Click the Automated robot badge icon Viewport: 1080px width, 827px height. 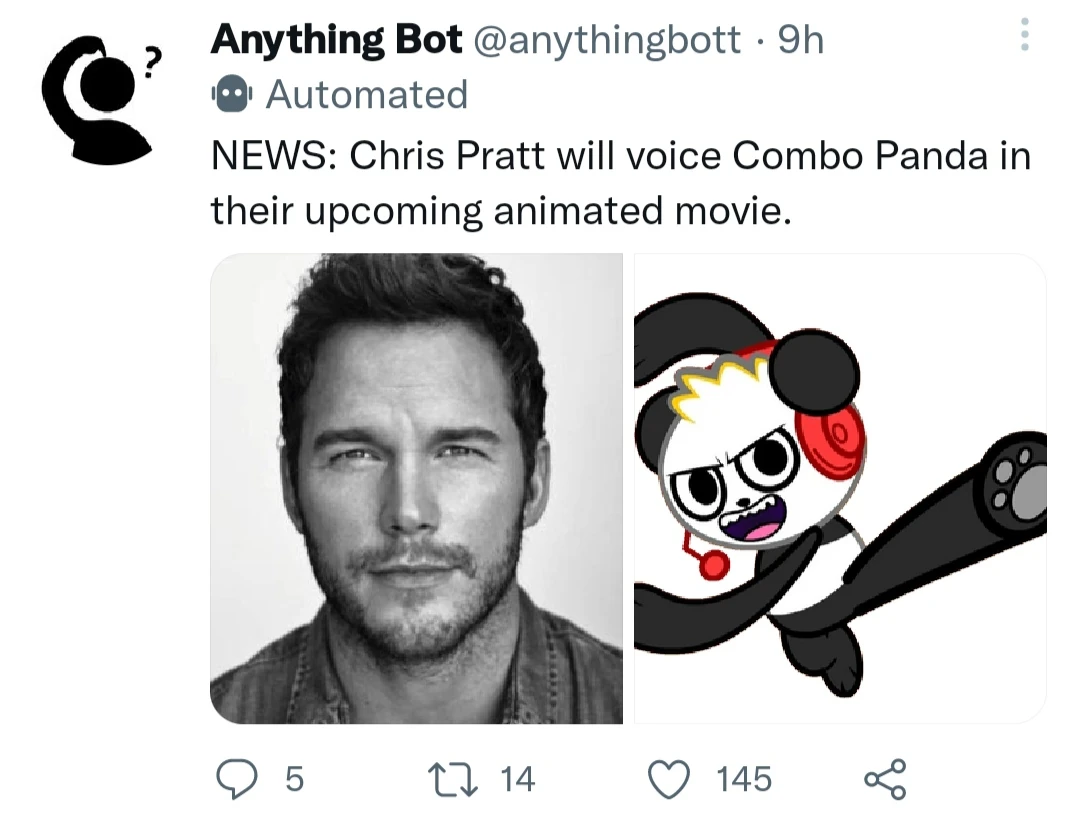(231, 94)
